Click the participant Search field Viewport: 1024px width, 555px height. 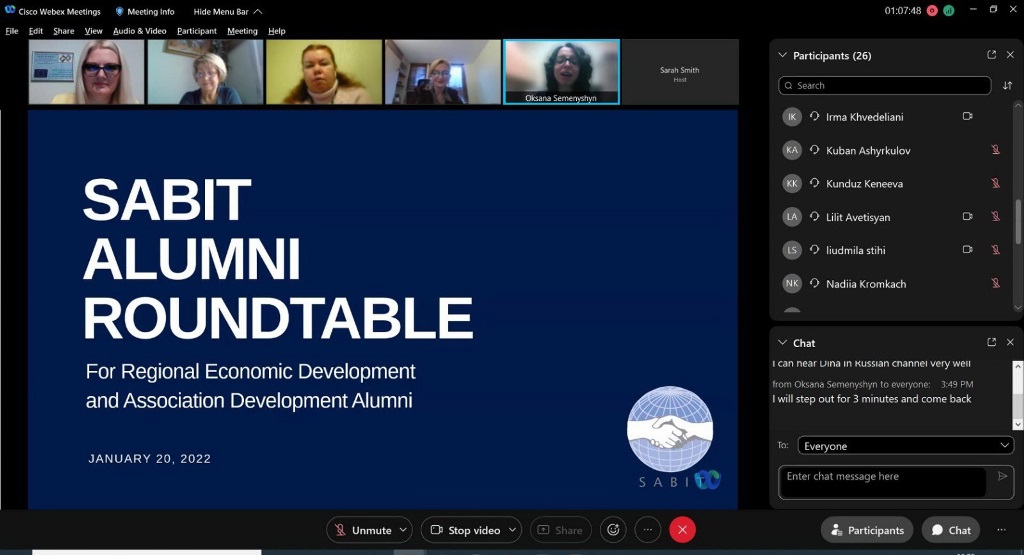(885, 86)
